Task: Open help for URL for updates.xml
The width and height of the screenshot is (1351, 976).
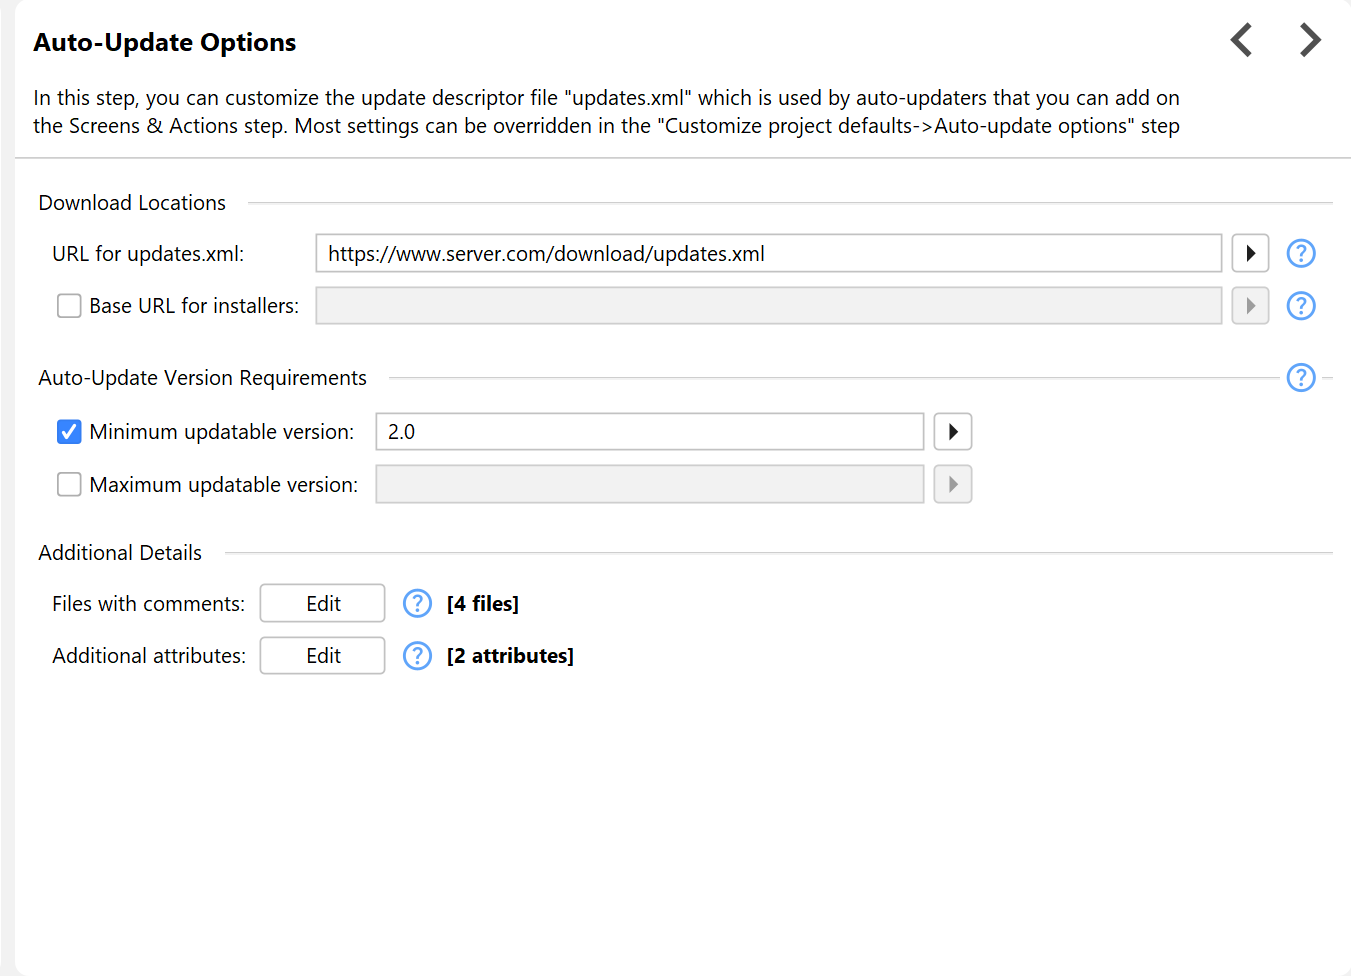Action: [1301, 253]
